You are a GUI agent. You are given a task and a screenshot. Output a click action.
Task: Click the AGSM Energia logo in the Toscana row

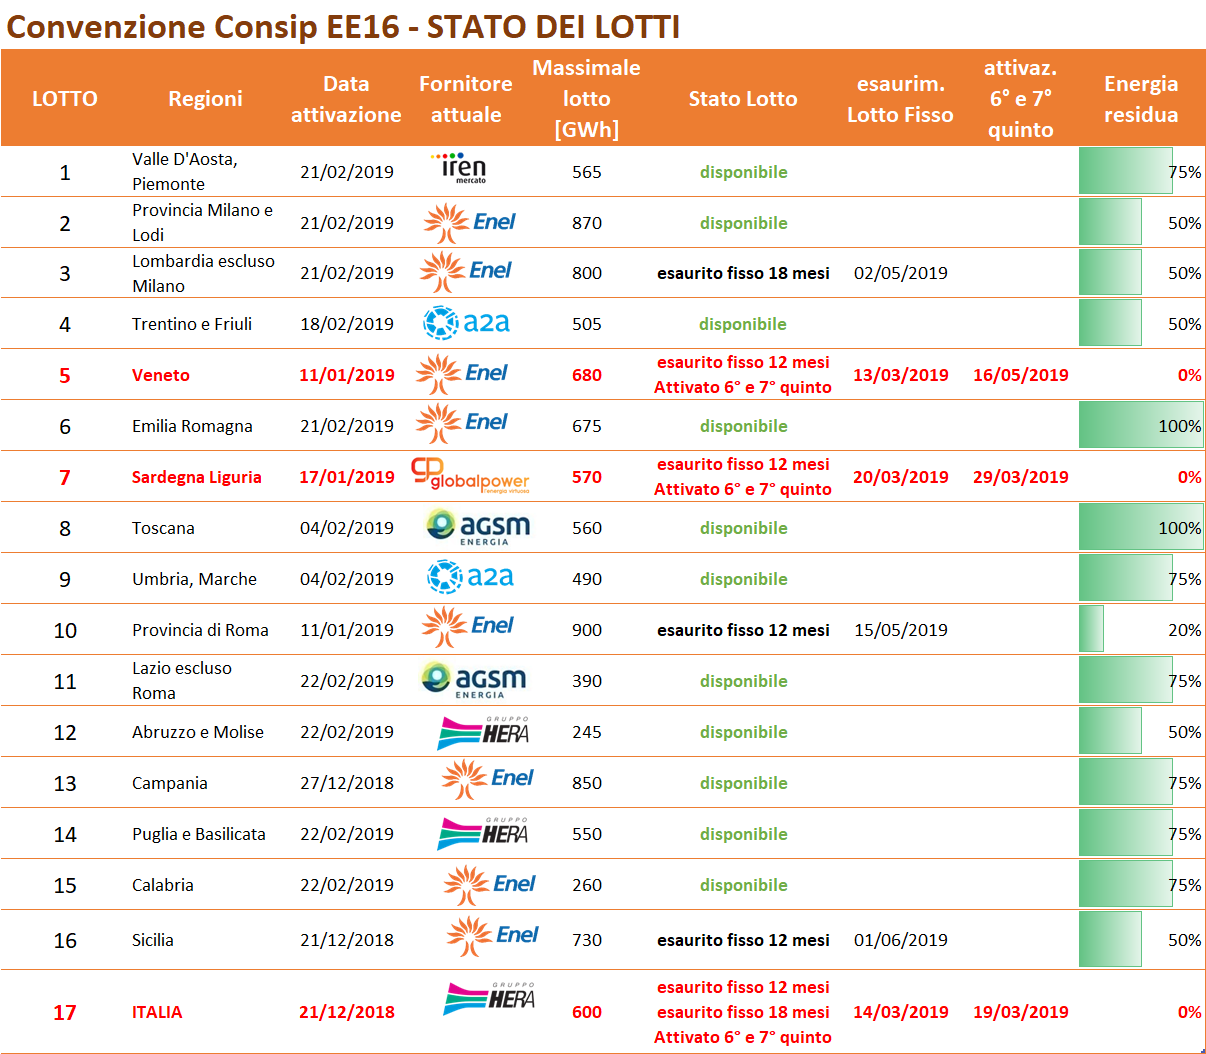tap(477, 526)
